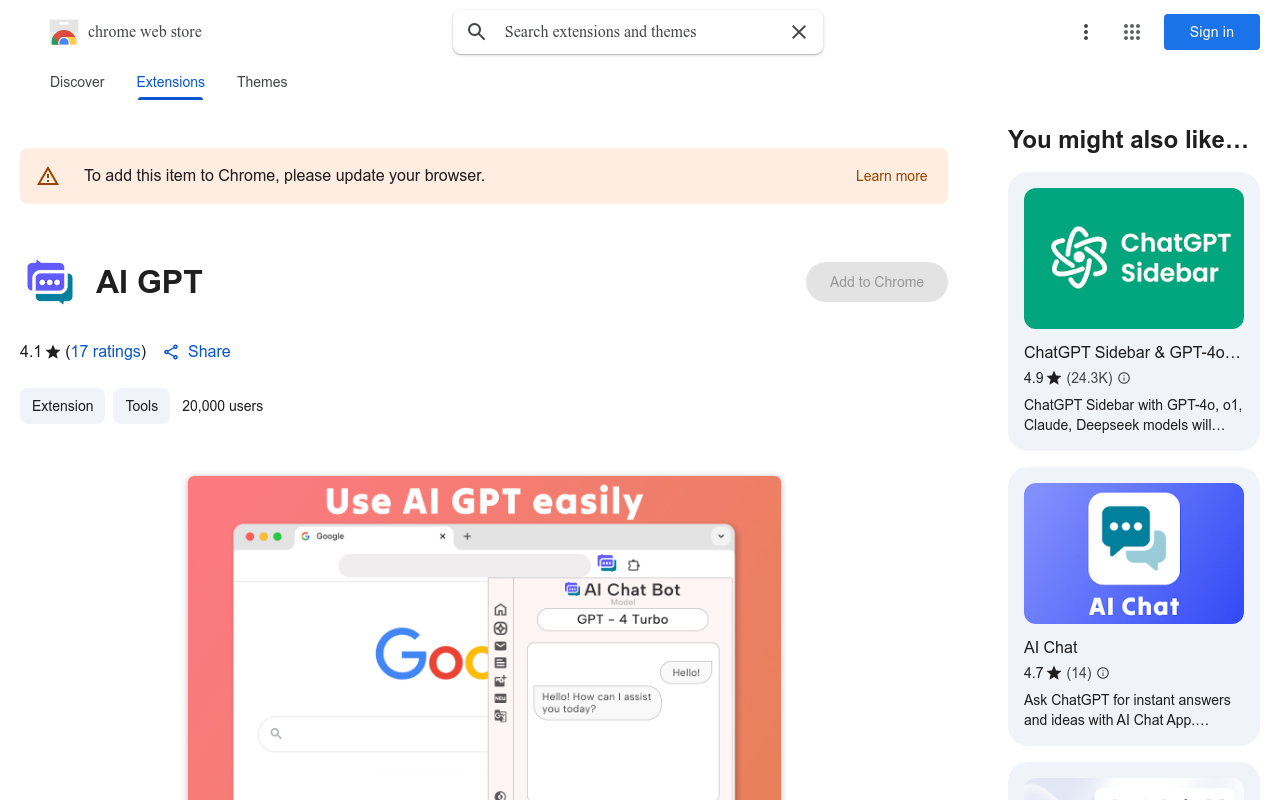Click the ChatGPT Sidebar description text
The width and height of the screenshot is (1280, 800).
[x=1133, y=415]
